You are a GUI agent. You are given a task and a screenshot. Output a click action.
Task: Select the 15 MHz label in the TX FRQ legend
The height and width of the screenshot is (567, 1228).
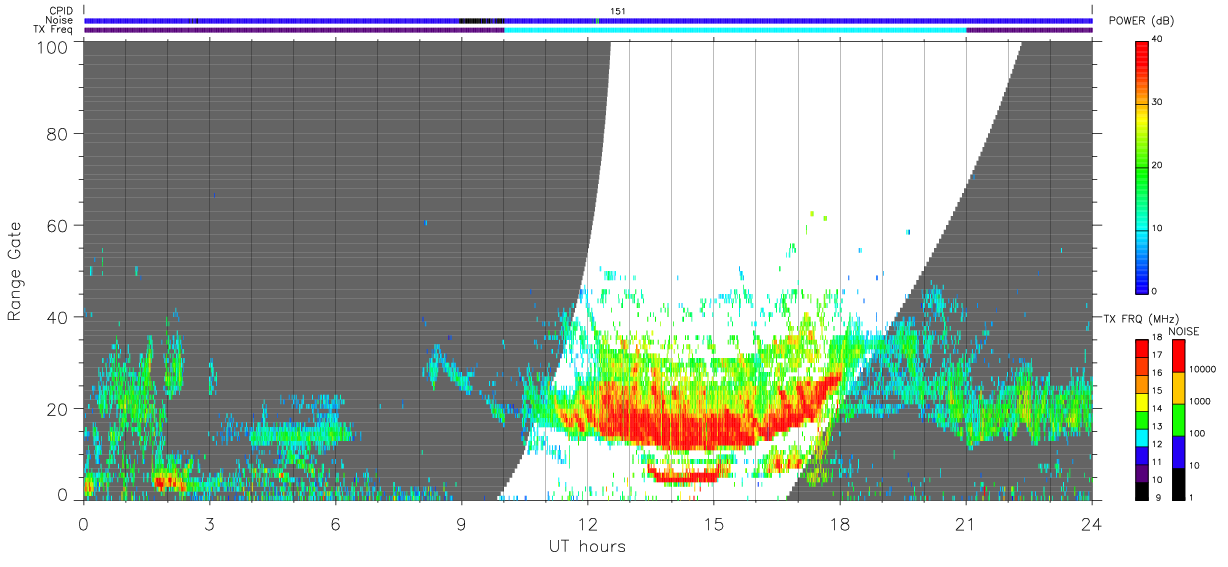[1157, 390]
